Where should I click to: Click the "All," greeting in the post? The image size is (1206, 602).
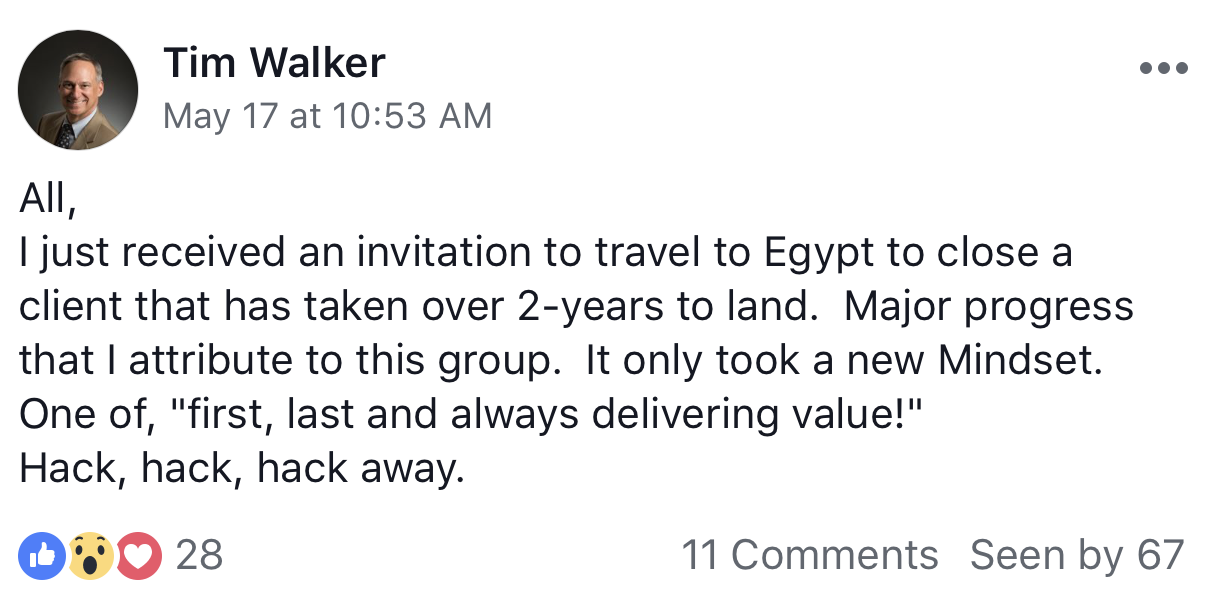(x=47, y=200)
